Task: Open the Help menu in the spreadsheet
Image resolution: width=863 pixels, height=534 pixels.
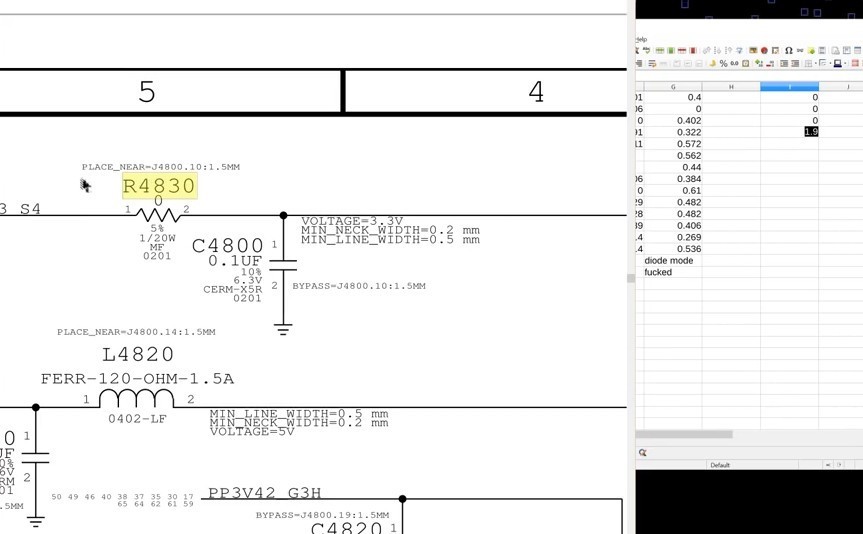Action: [x=641, y=40]
